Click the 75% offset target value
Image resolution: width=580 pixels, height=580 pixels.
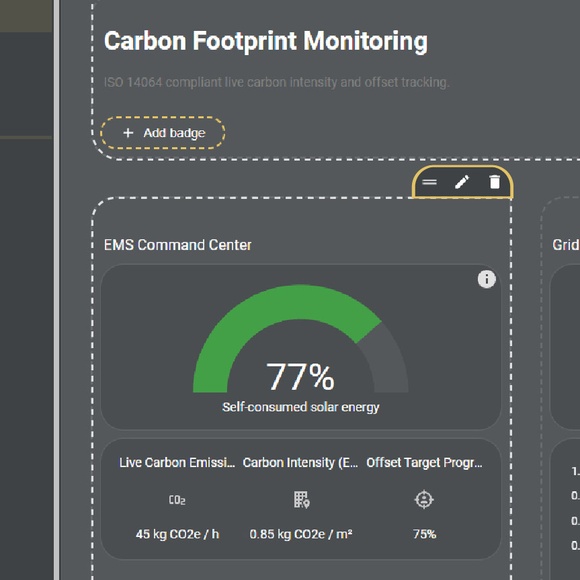click(x=424, y=534)
